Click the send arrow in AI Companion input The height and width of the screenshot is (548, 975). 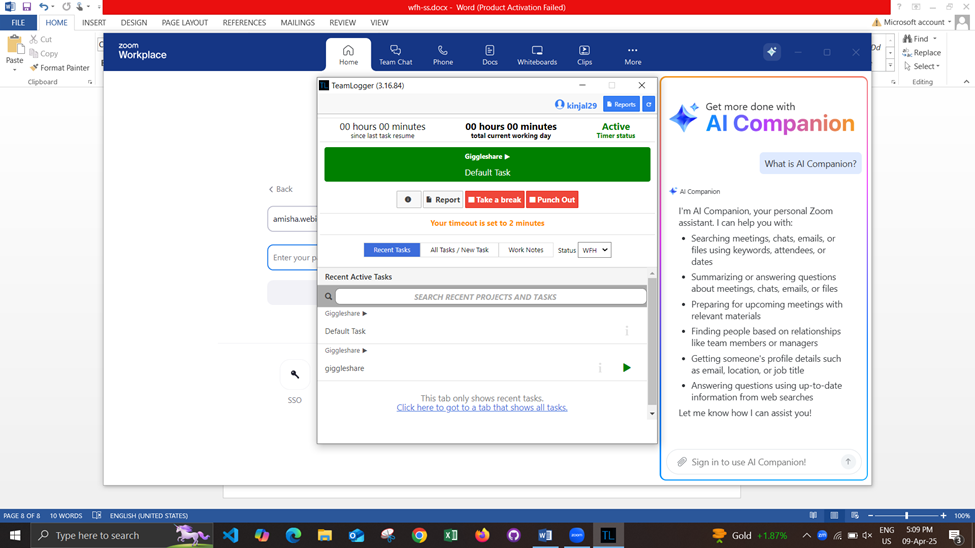848,462
